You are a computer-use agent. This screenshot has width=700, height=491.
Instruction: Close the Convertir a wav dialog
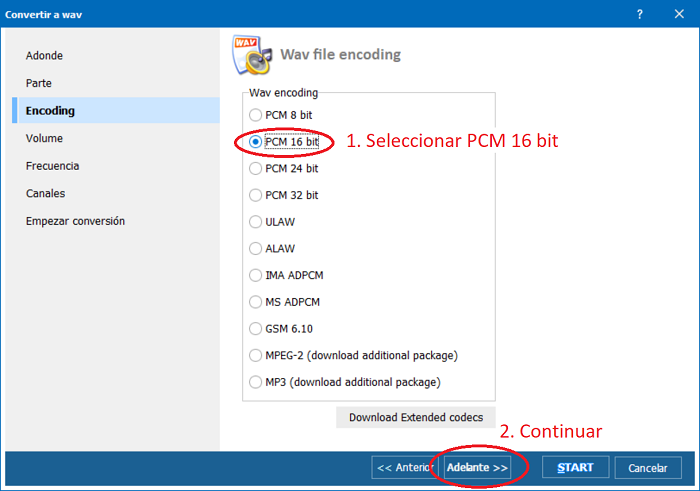point(679,14)
